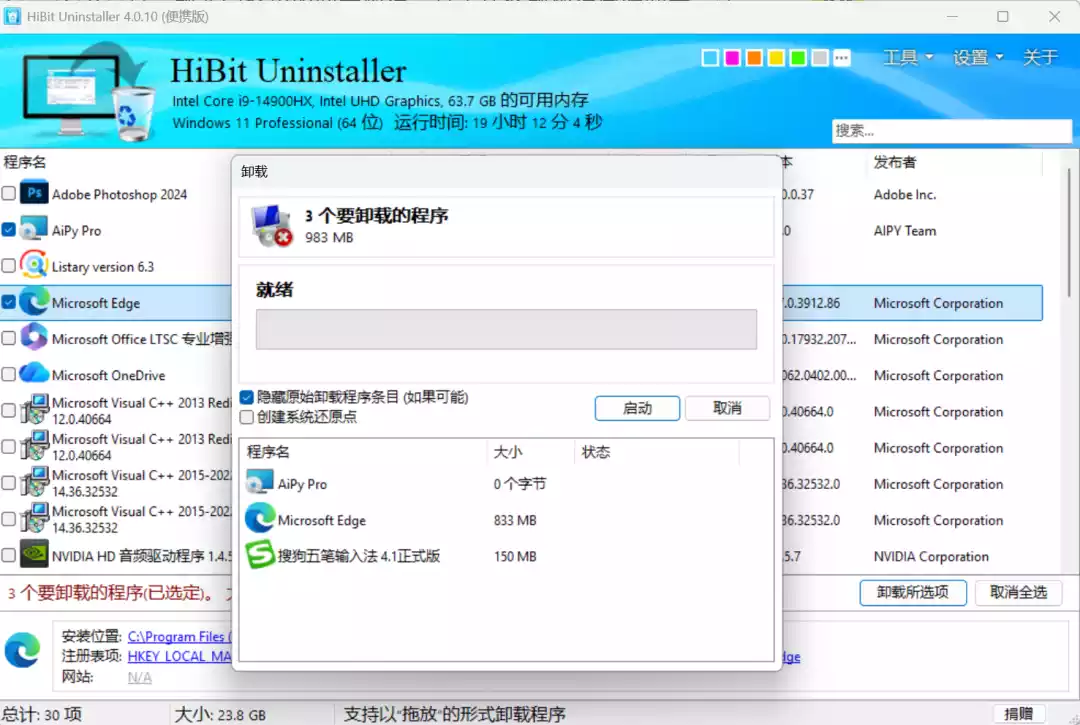Select the gray theme color swatch
The image size is (1080, 725).
click(x=820, y=58)
